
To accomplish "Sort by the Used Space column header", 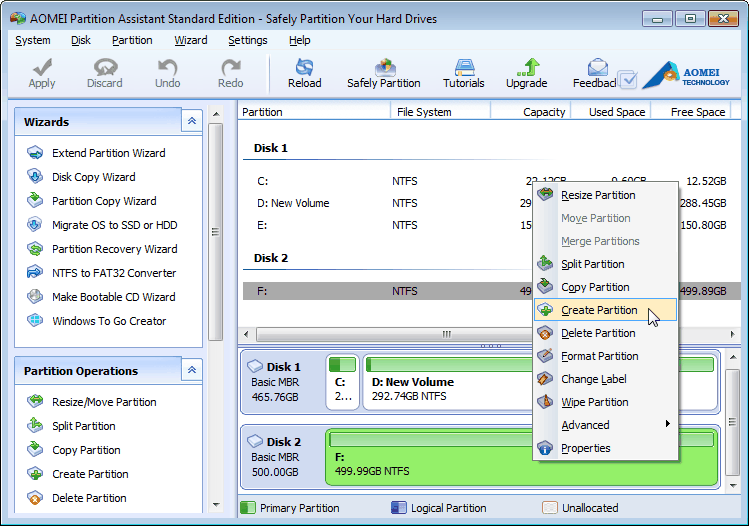I will [610, 112].
